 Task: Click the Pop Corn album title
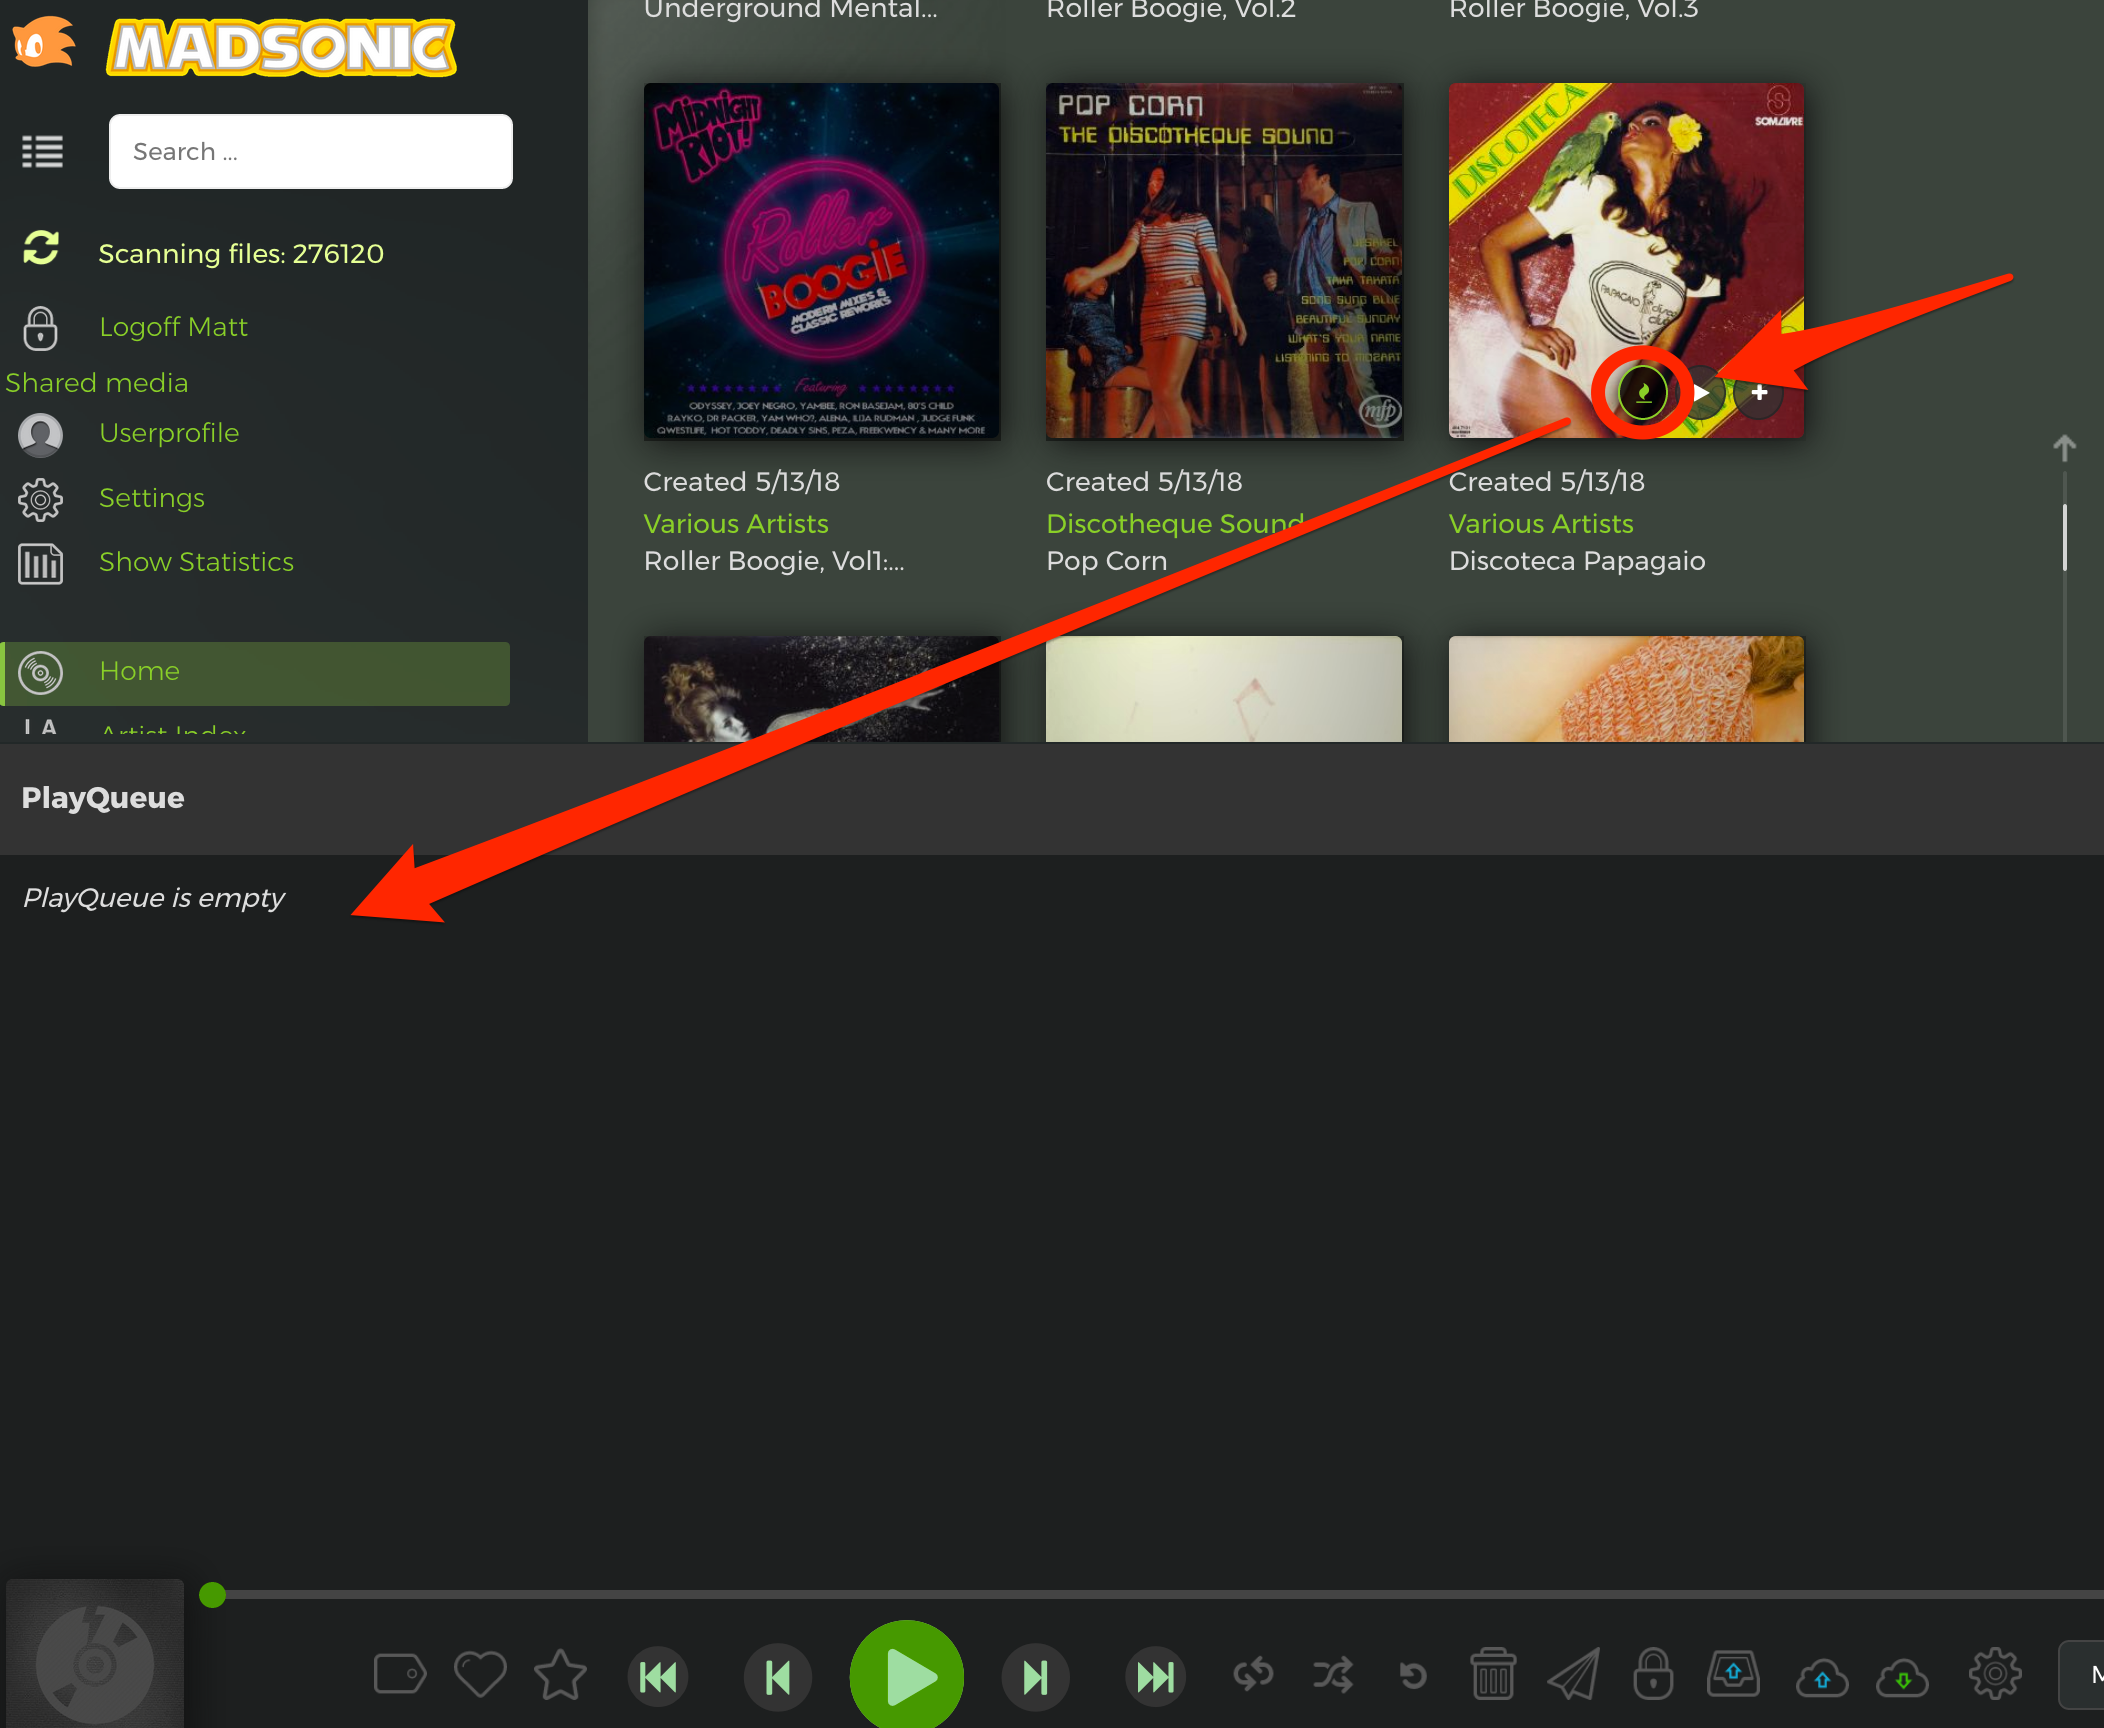1107,561
